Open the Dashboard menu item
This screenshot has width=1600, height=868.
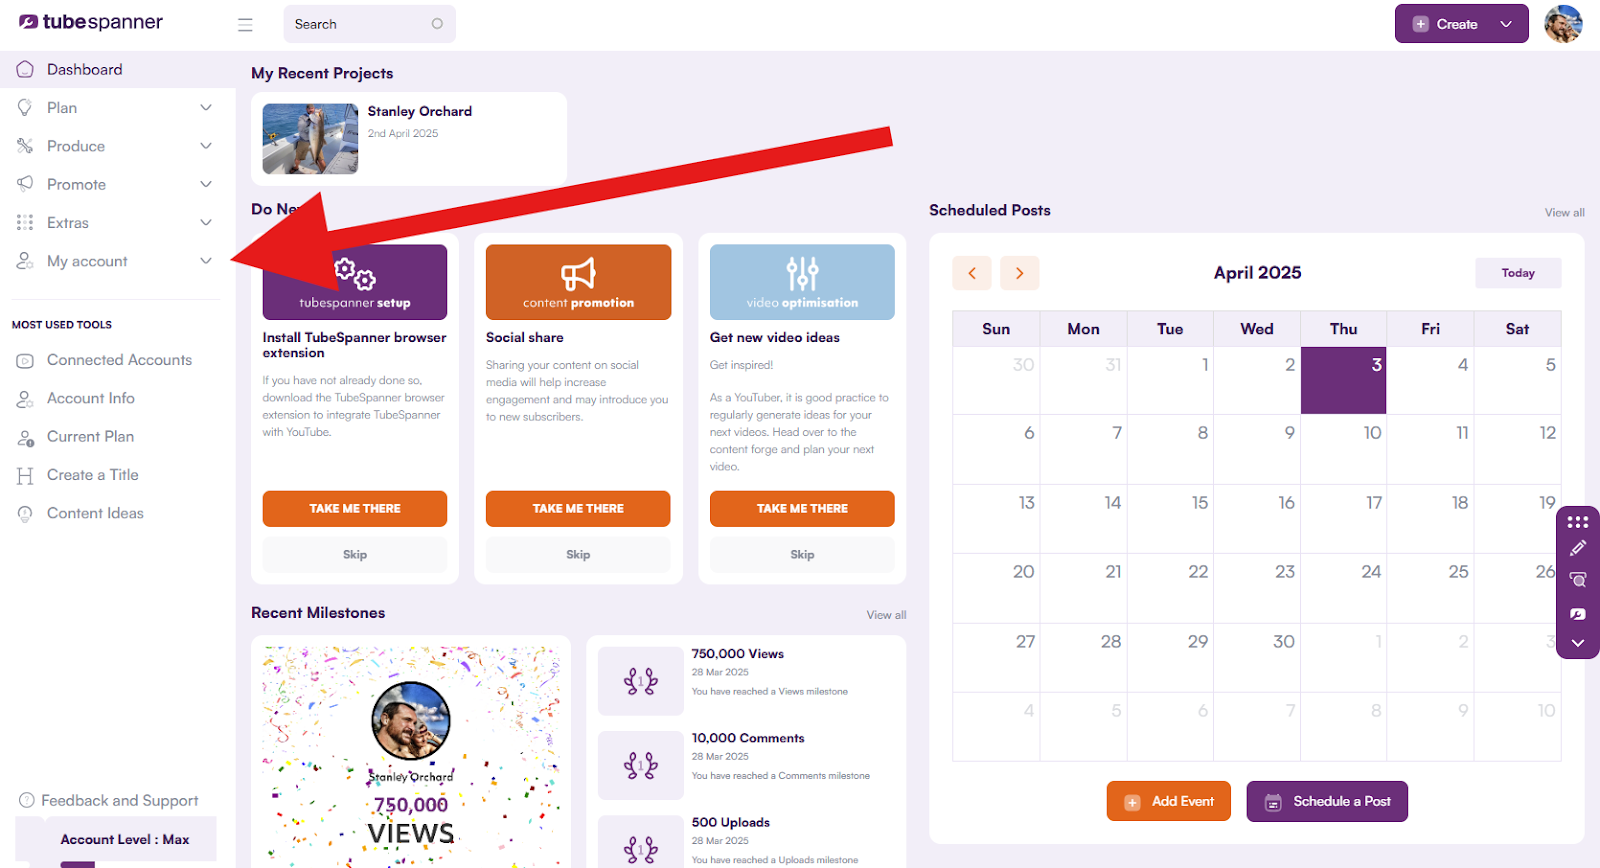pos(118,69)
